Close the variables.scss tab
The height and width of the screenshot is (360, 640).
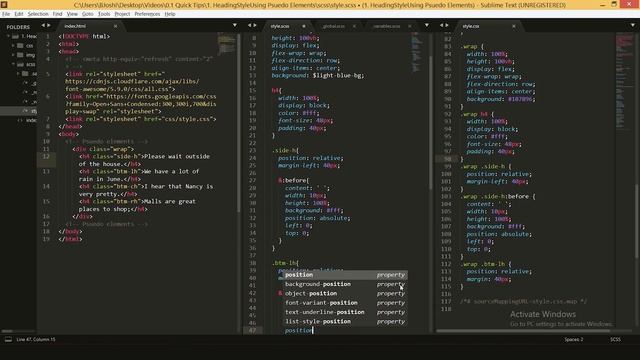click(x=409, y=26)
